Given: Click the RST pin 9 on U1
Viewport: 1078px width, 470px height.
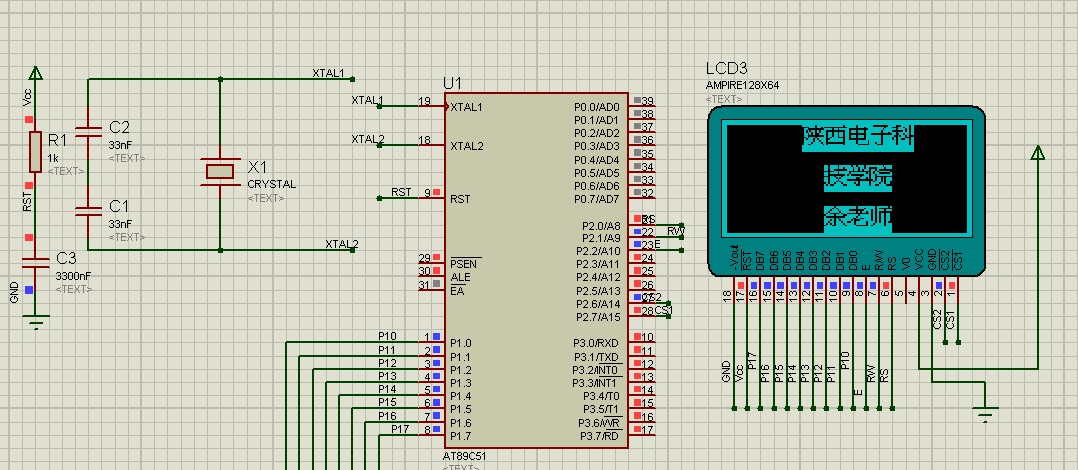Looking at the screenshot, I should (x=428, y=197).
